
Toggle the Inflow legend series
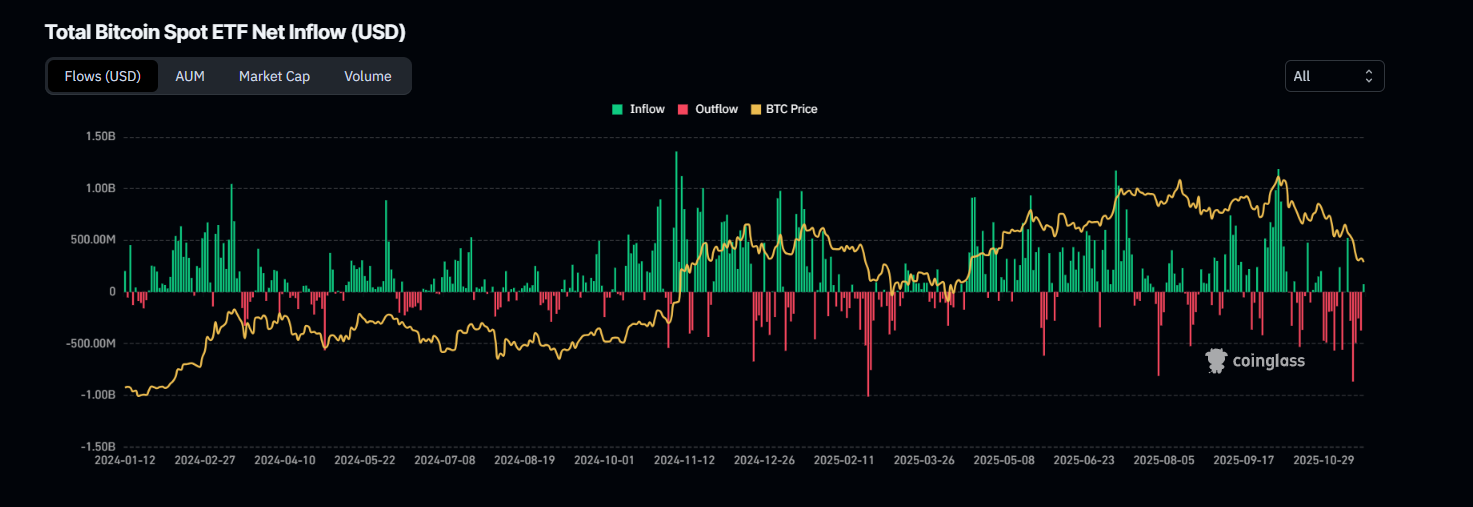pyautogui.click(x=646, y=109)
